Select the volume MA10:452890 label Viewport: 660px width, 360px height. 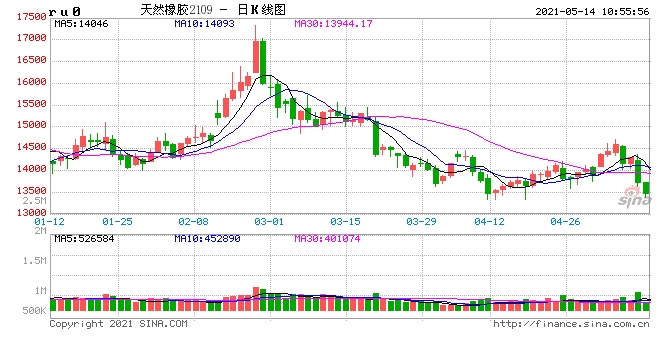(207, 239)
